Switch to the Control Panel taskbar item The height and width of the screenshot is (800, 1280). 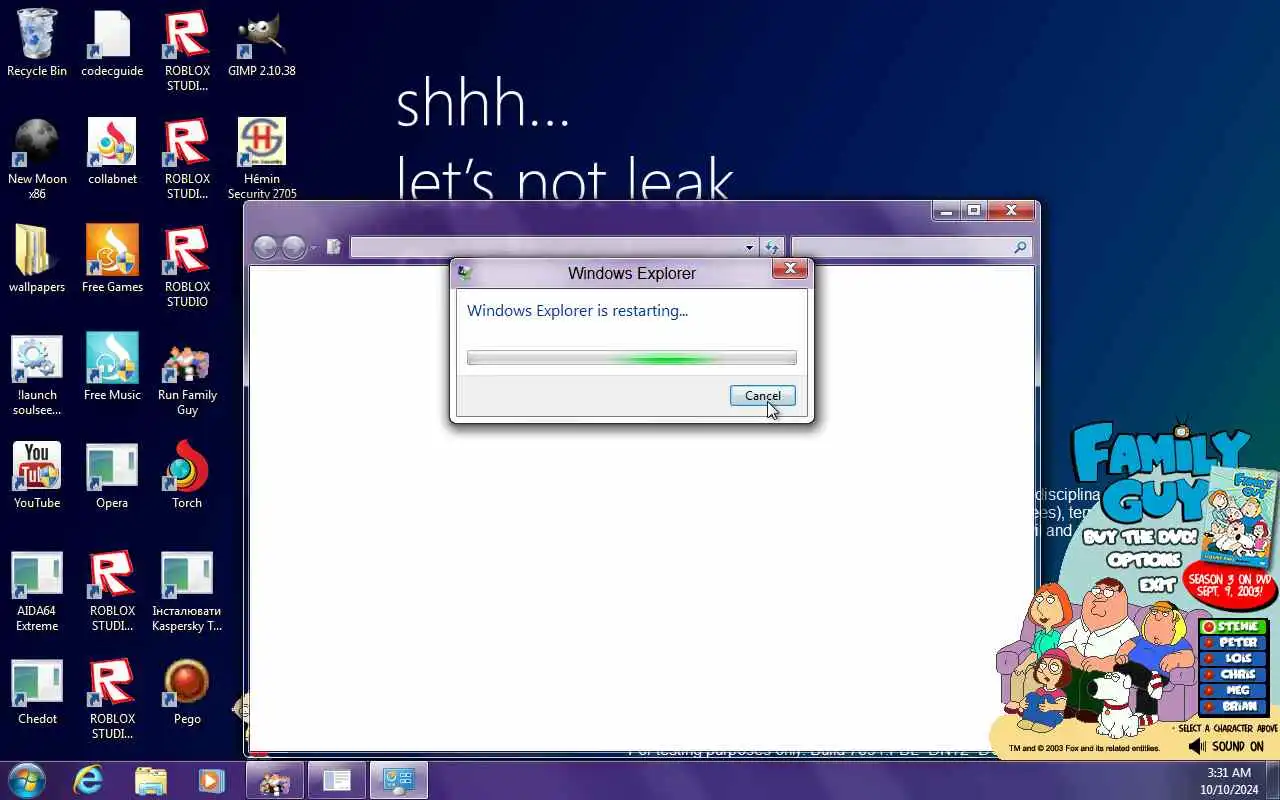(x=398, y=780)
